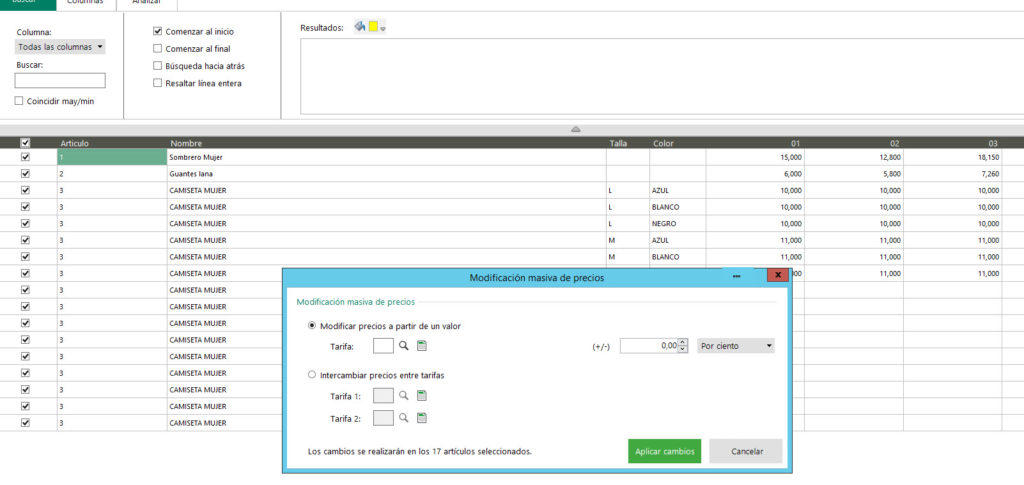Click the Artículo column header
The width and height of the screenshot is (1024, 485).
pyautogui.click(x=112, y=143)
